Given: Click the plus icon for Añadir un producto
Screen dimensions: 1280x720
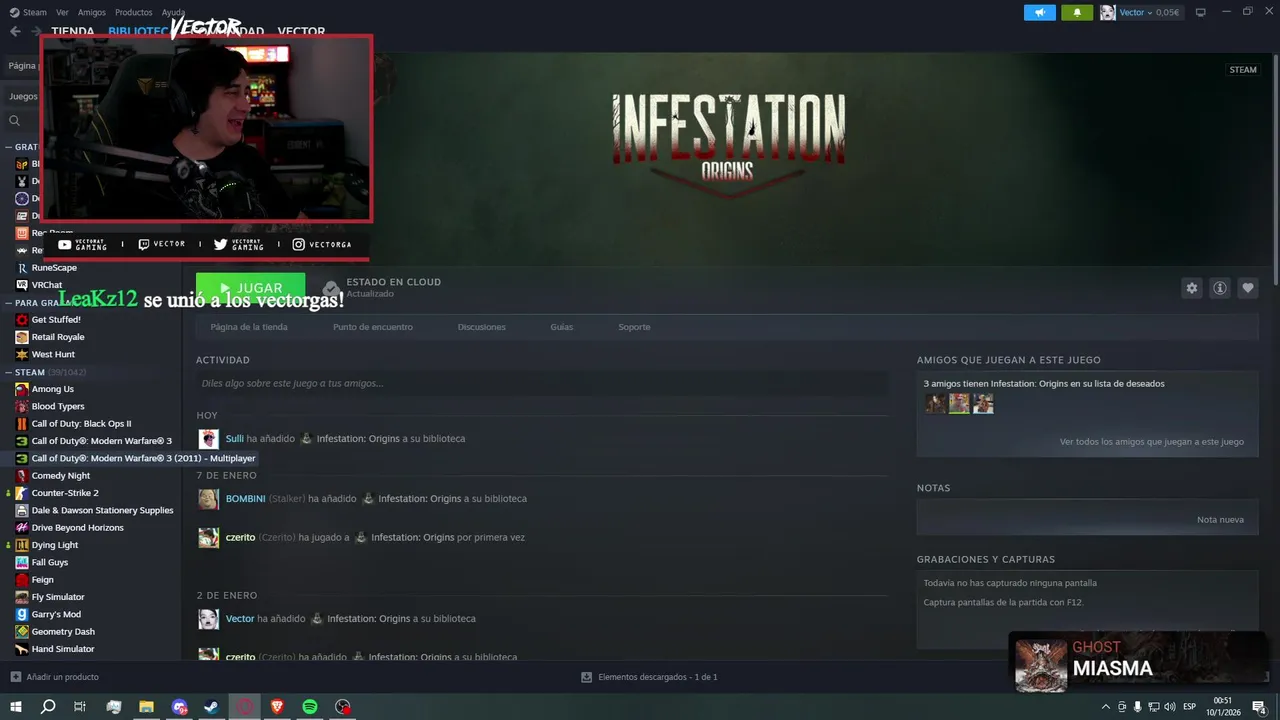Looking at the screenshot, I should click(15, 677).
